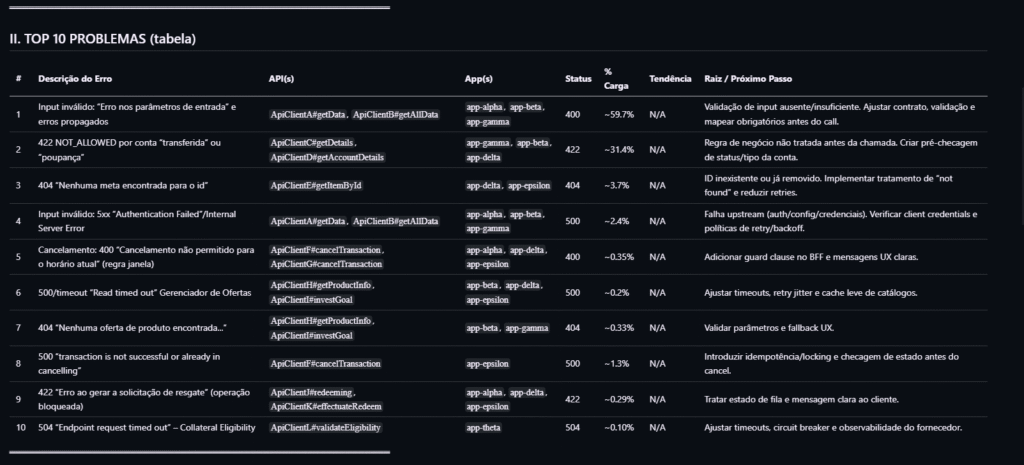Click ApiClientI#investGoal in row 7

[312, 336]
